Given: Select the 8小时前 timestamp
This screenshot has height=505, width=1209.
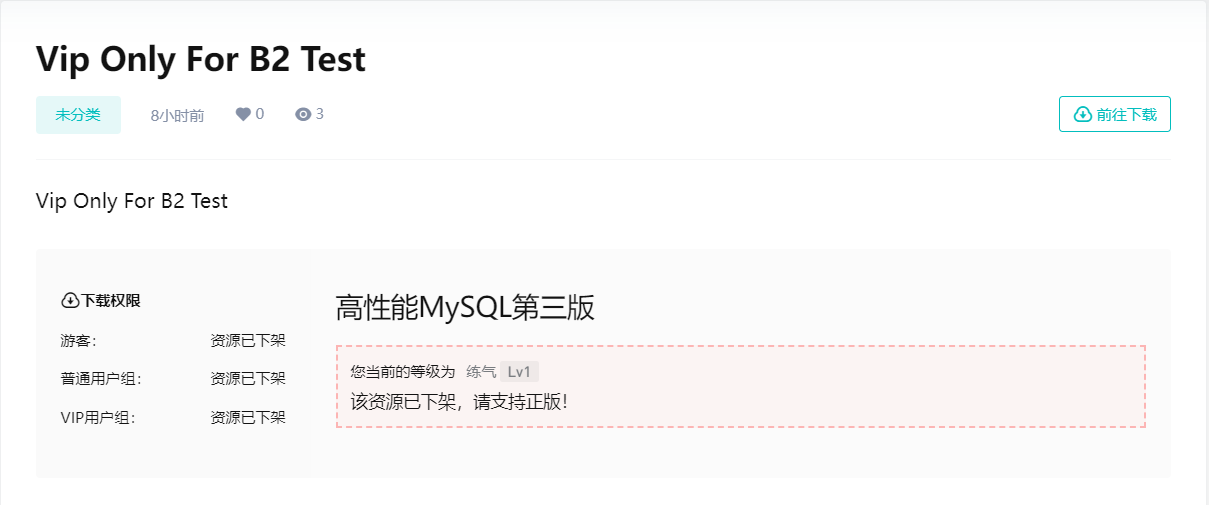Looking at the screenshot, I should [177, 116].
